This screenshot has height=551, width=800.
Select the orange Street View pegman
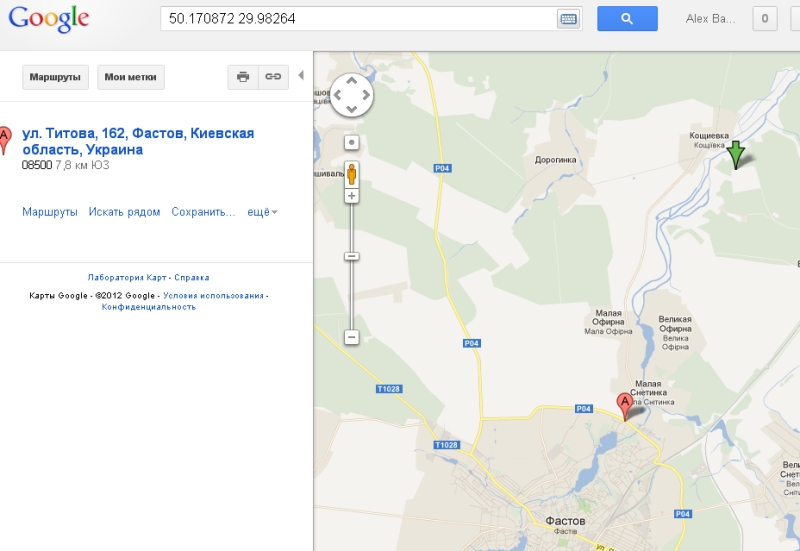tap(352, 174)
